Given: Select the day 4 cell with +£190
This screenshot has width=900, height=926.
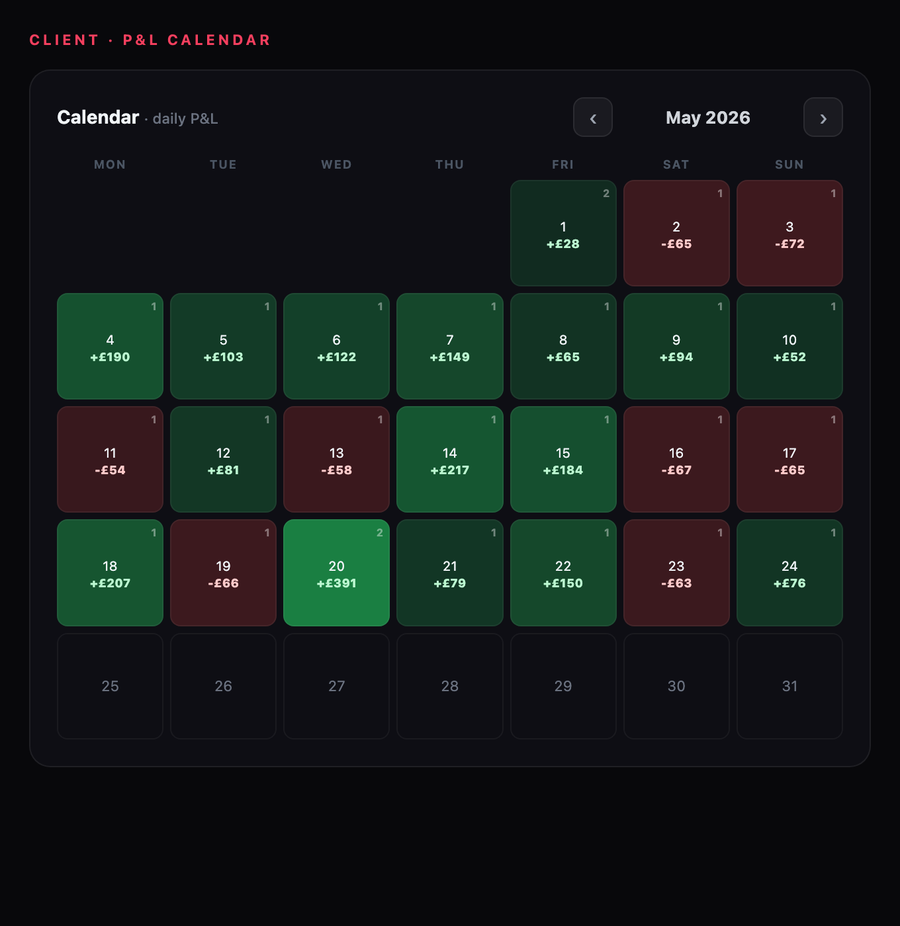Looking at the screenshot, I should (110, 346).
